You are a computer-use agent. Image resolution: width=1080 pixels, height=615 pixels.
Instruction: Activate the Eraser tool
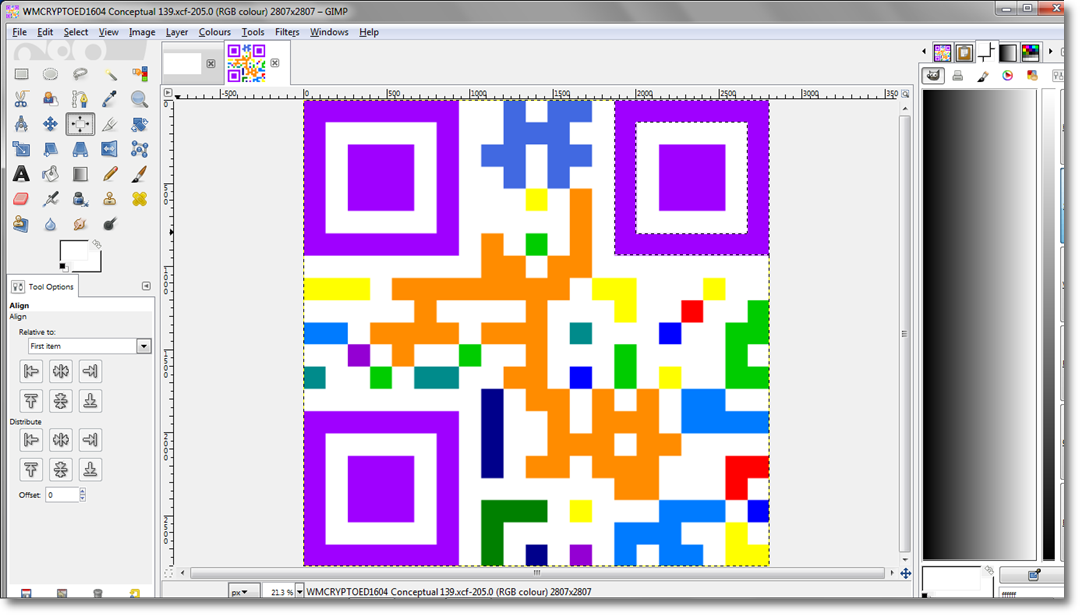coord(21,199)
